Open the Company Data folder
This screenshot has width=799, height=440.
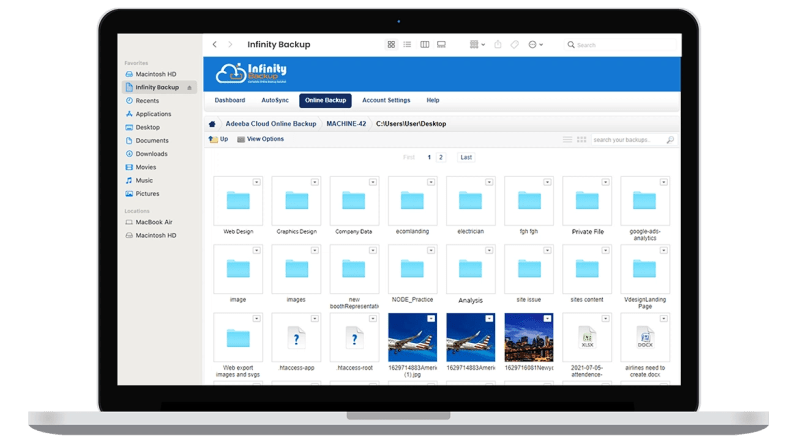pyautogui.click(x=354, y=201)
